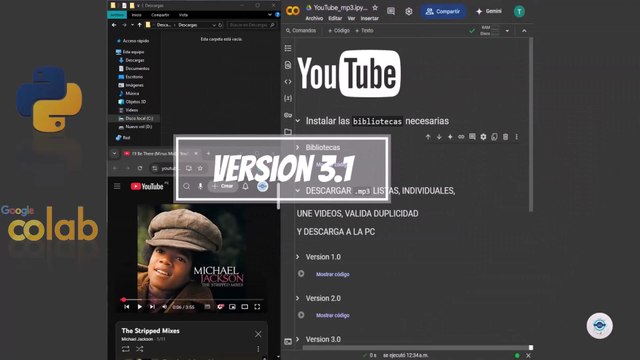Click Colab horizontal scrollbar at bottom
Screen dimensions: 640x360
tap(416, 348)
